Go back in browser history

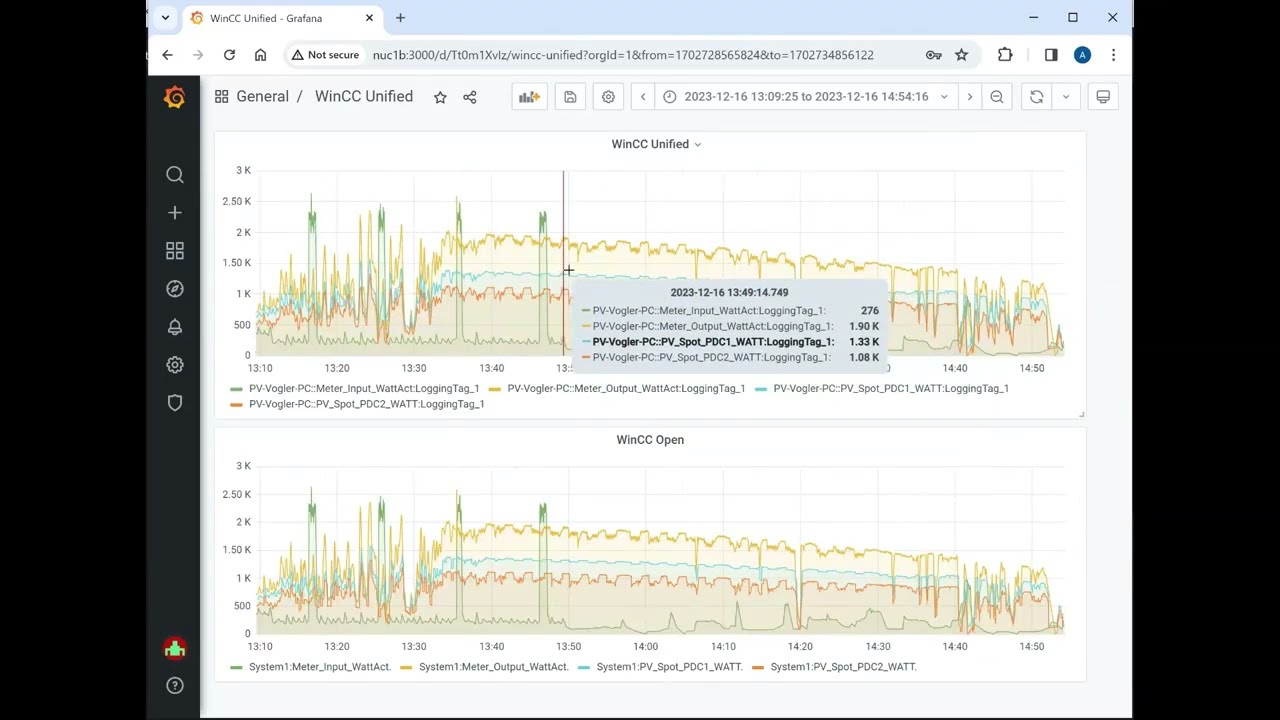(x=167, y=55)
